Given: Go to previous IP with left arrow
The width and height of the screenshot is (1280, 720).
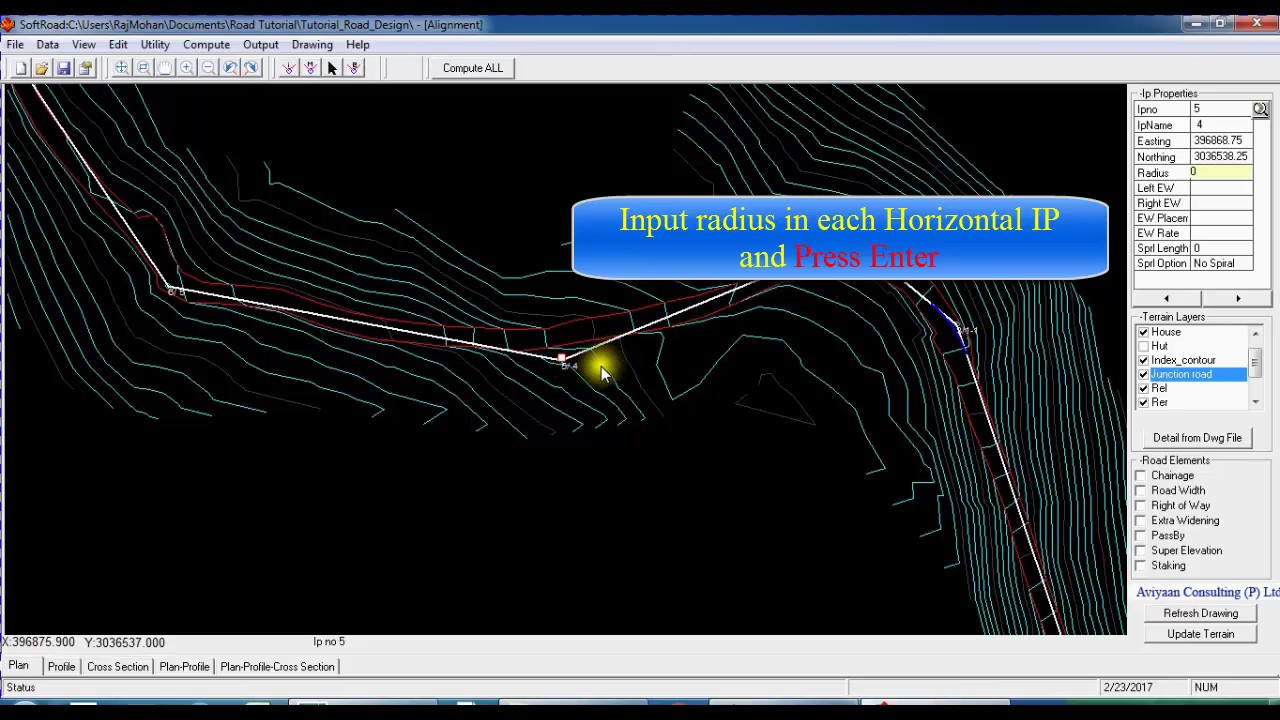Looking at the screenshot, I should pos(1166,299).
